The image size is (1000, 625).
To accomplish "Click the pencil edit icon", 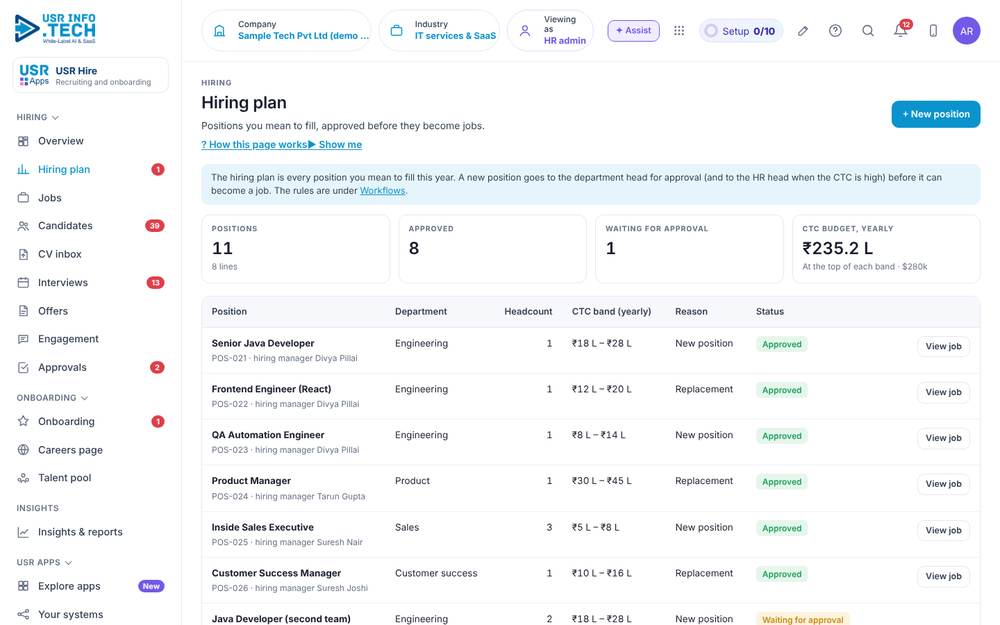I will pyautogui.click(x=803, y=31).
